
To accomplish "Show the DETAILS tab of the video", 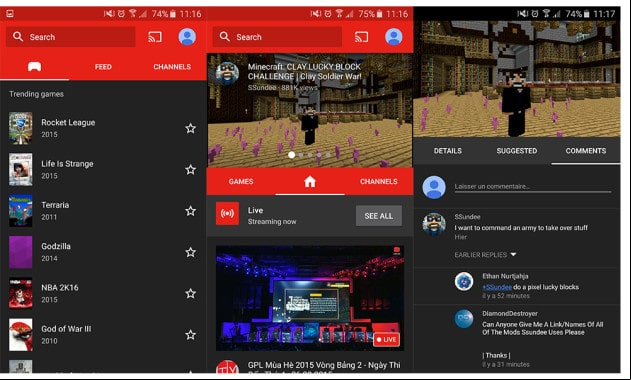I will [447, 151].
